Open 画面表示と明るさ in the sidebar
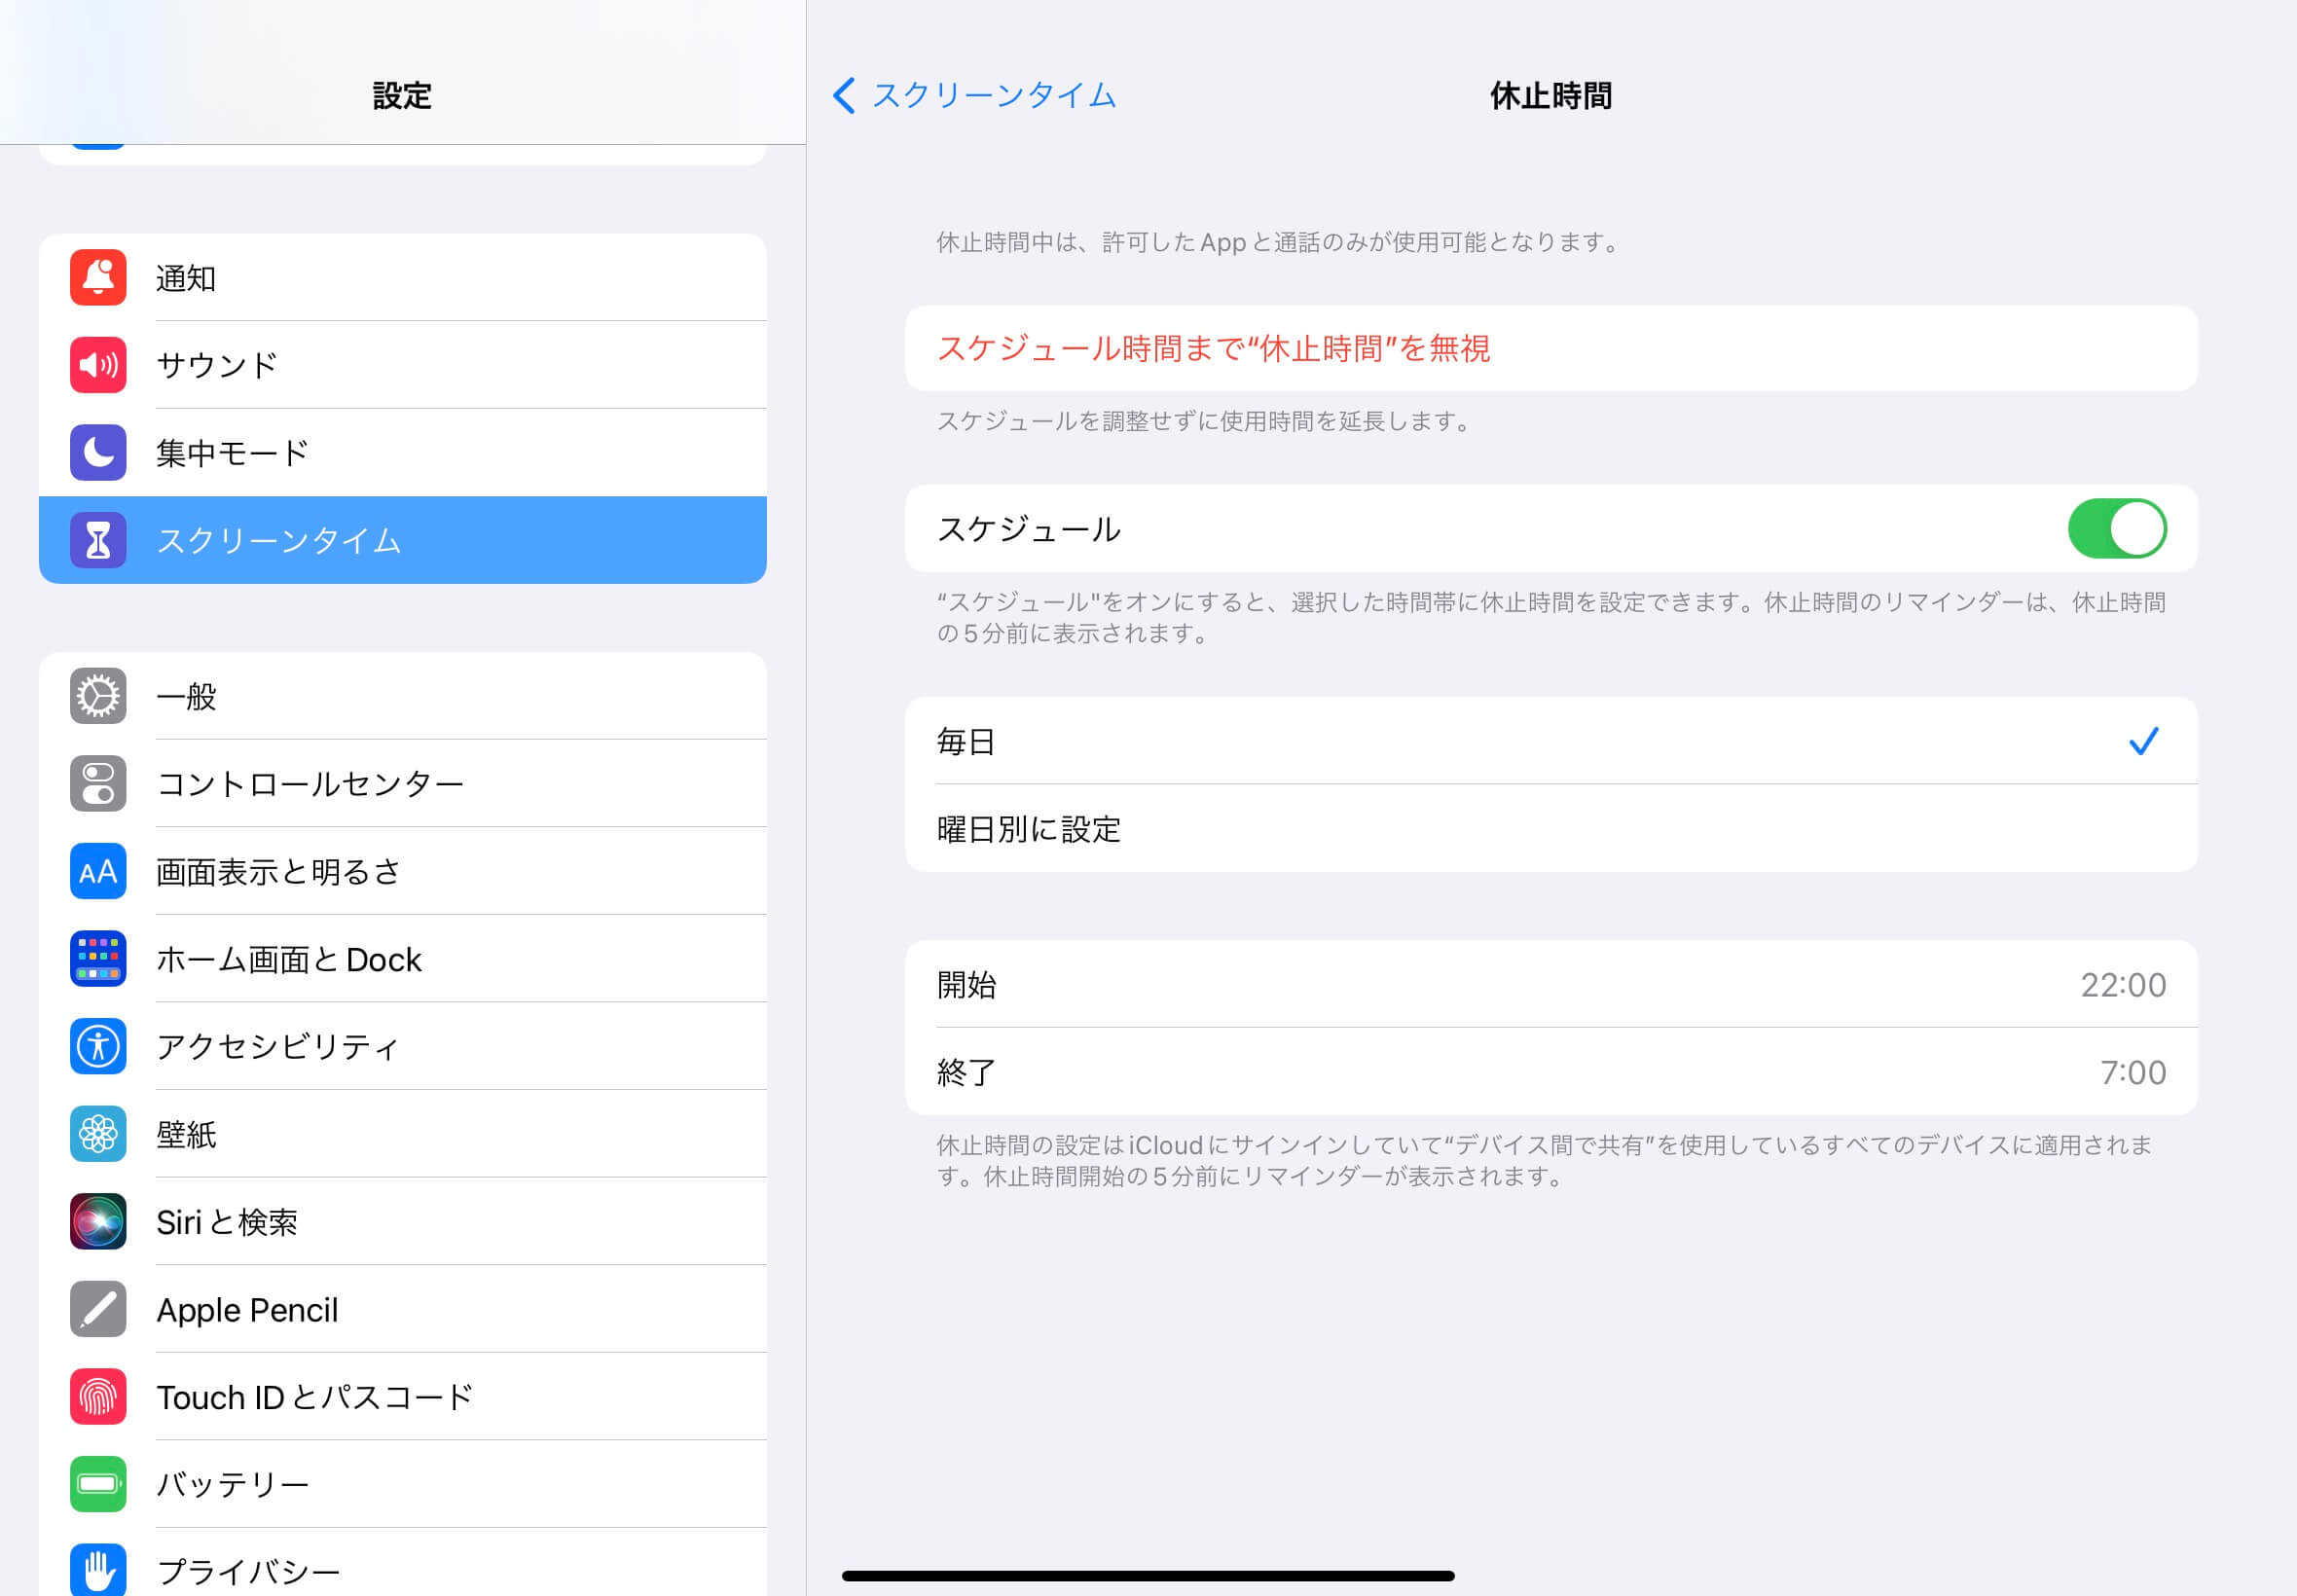 [x=403, y=871]
